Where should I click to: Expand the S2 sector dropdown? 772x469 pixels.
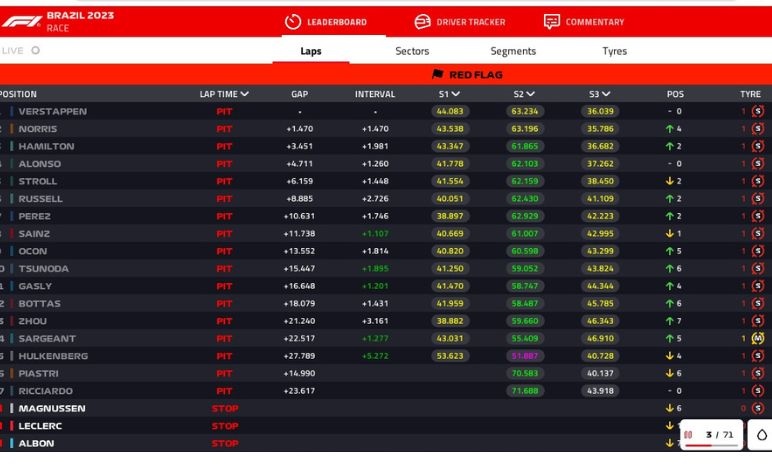coord(532,94)
